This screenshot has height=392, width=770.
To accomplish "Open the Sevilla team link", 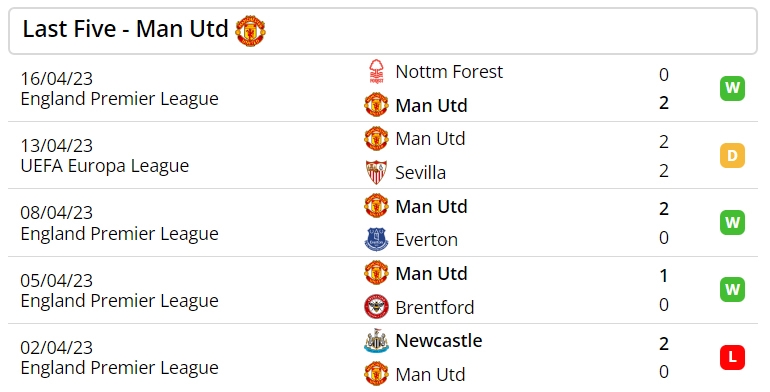I will click(x=420, y=173).
